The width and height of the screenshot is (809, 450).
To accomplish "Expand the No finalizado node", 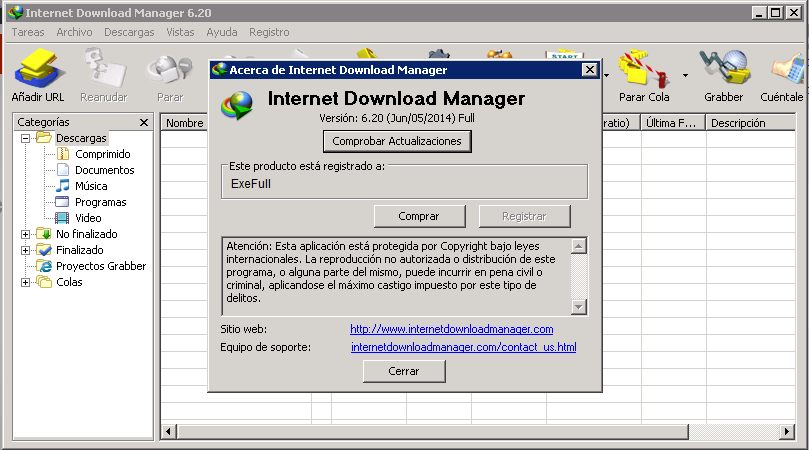I will pos(25,234).
